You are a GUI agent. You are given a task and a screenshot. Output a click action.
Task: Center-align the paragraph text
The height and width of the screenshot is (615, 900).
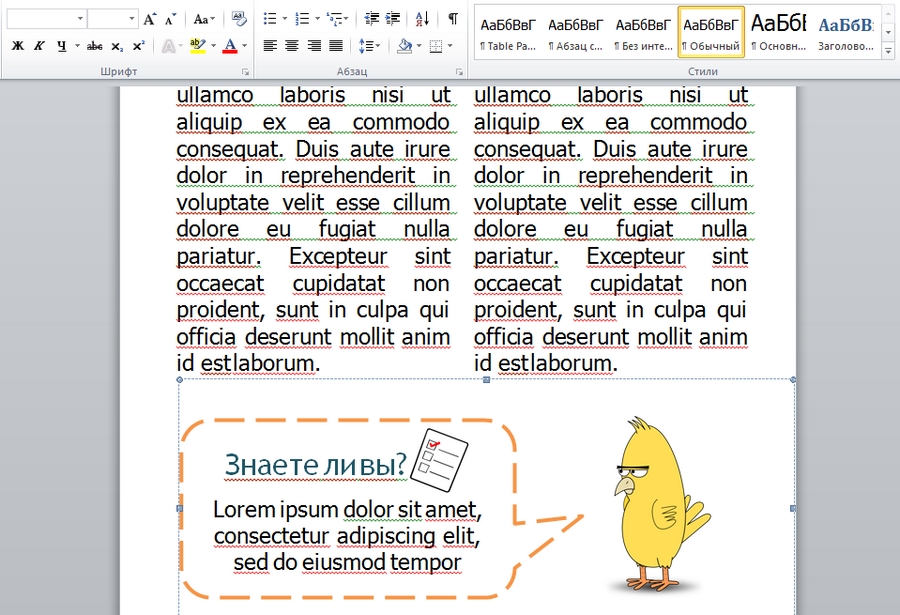point(292,46)
